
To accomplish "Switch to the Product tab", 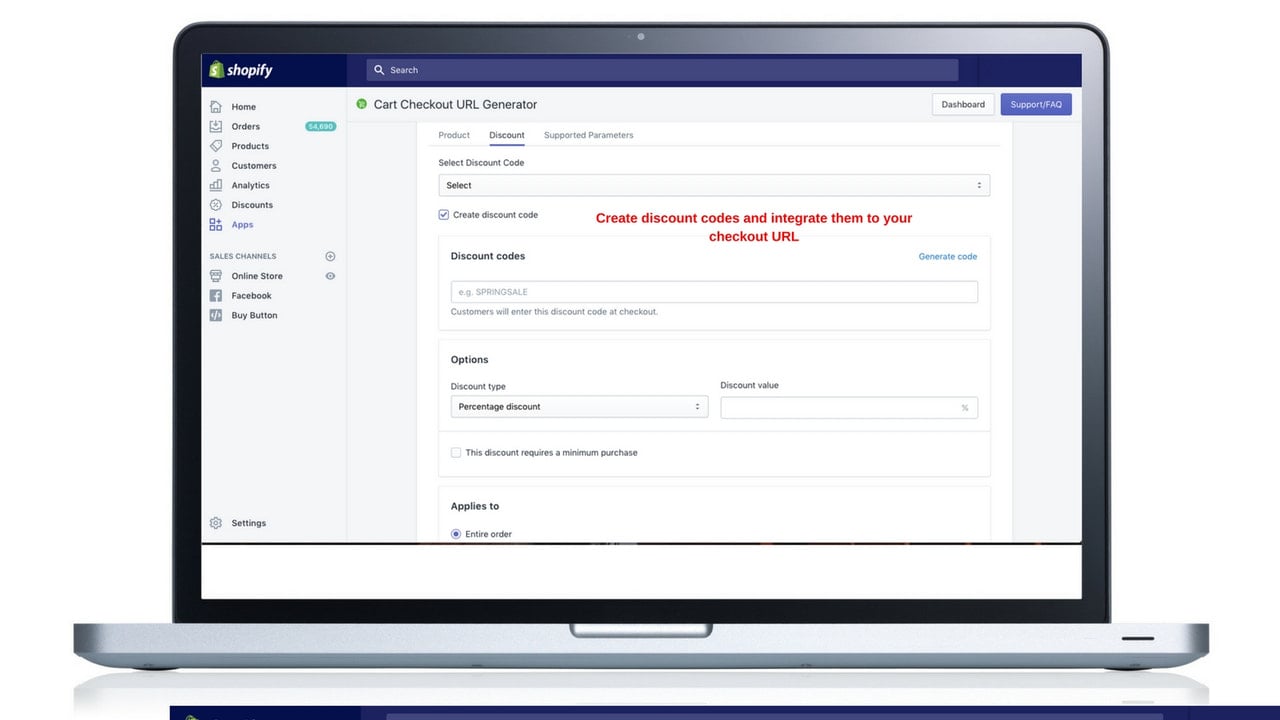I will click(454, 135).
